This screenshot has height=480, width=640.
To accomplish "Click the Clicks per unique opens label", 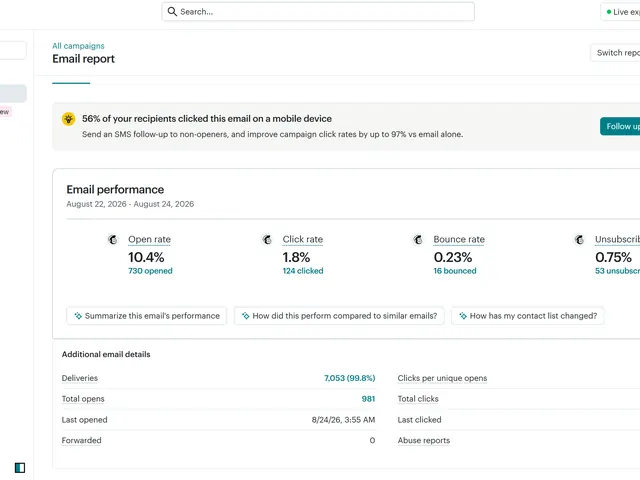I will pyautogui.click(x=442, y=378).
